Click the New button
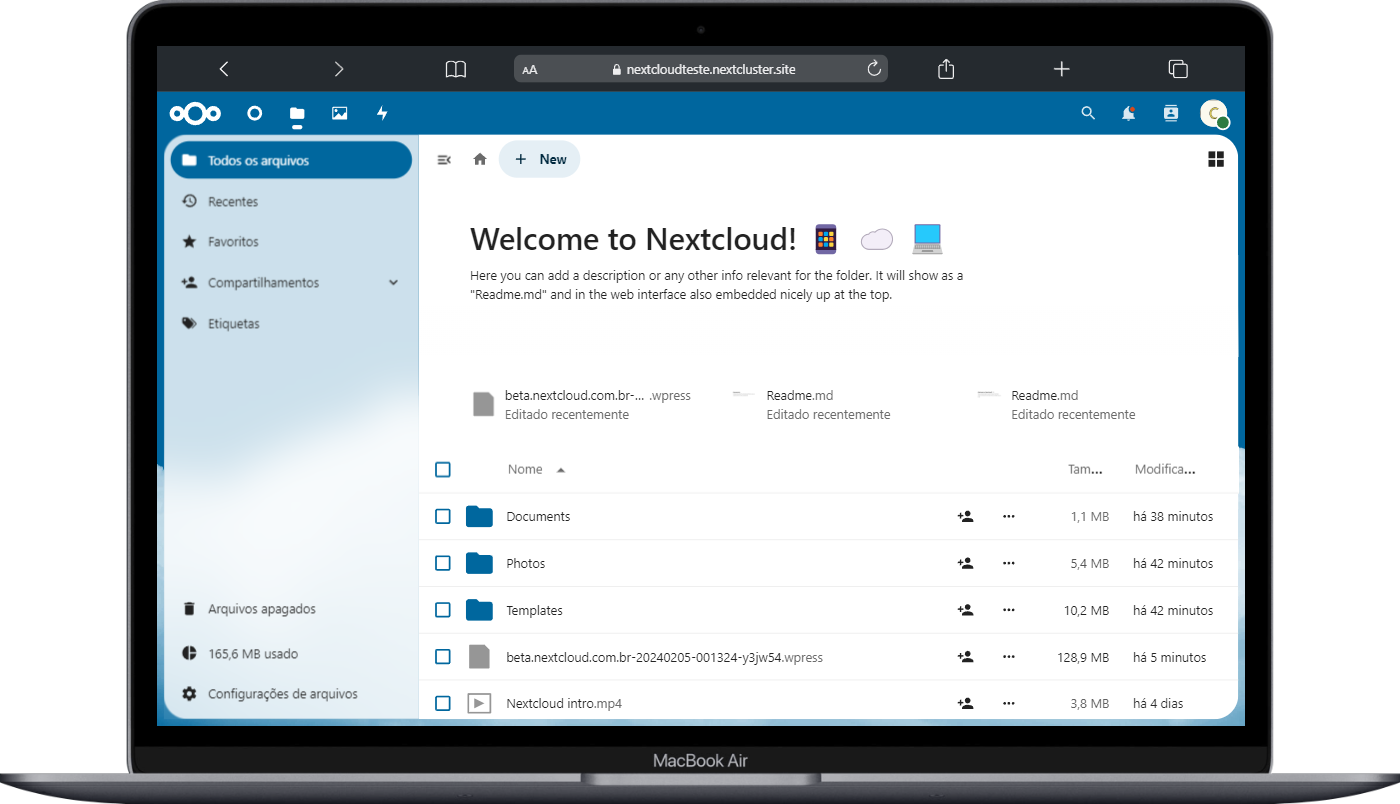 coord(540,159)
